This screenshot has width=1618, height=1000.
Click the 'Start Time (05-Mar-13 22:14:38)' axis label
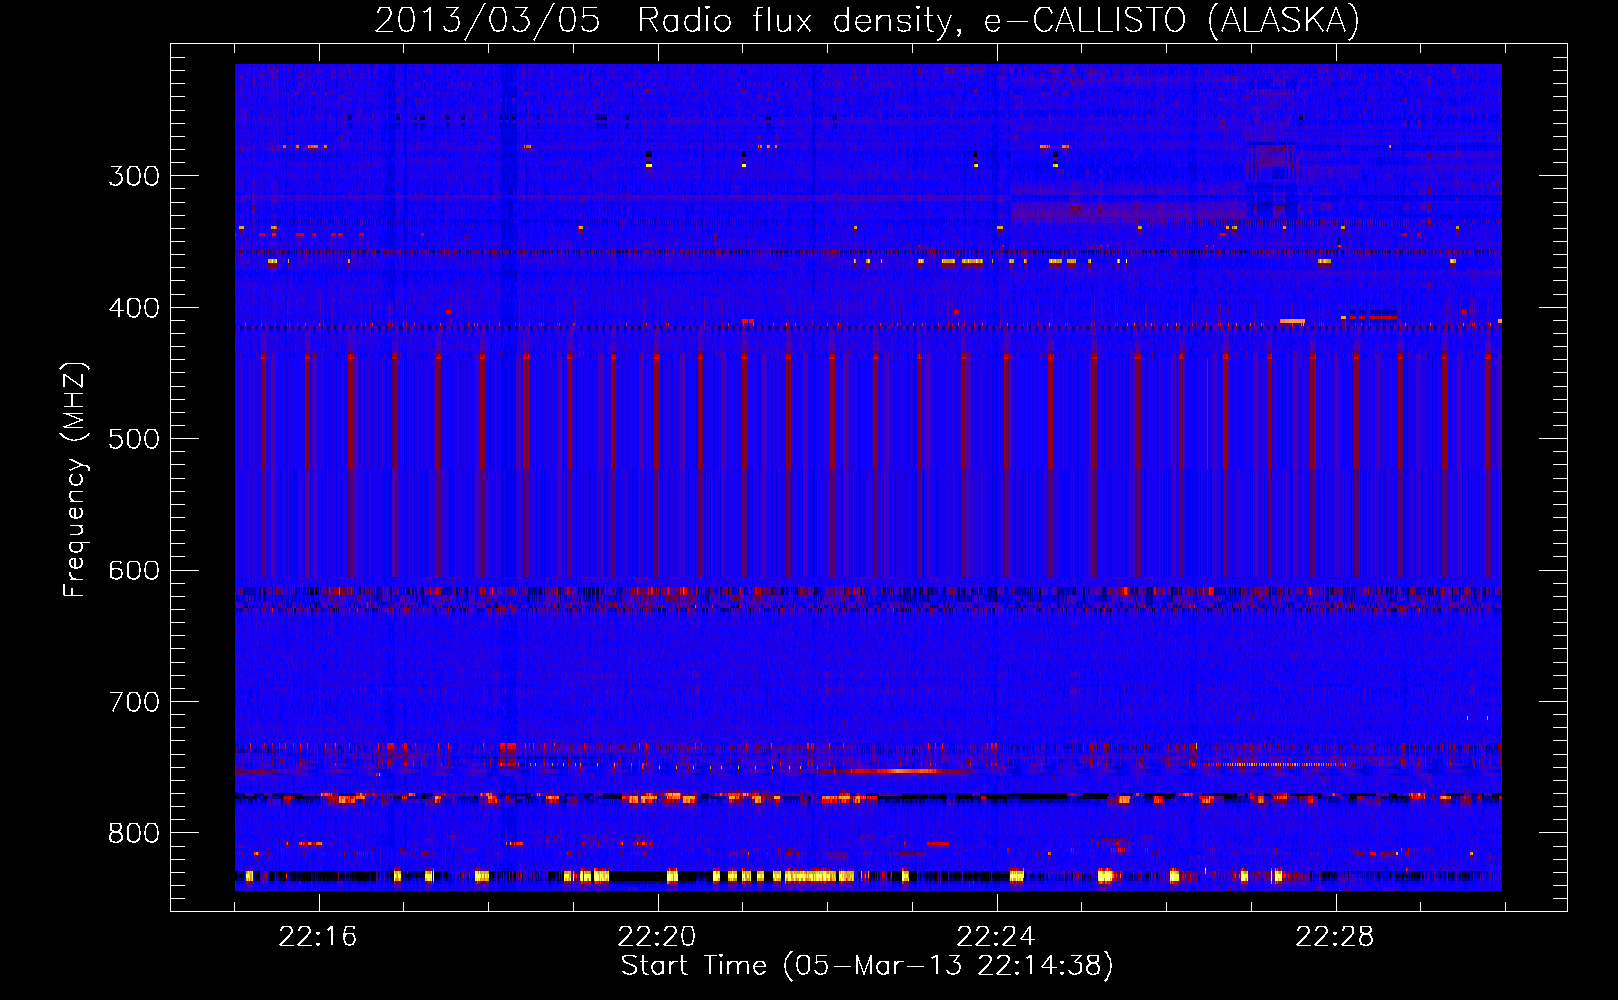[867, 966]
